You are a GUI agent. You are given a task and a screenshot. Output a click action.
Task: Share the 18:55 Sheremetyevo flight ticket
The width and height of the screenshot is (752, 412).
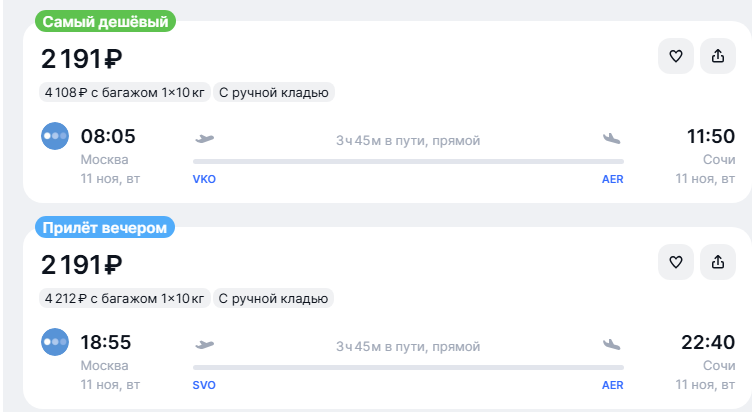[x=717, y=262]
